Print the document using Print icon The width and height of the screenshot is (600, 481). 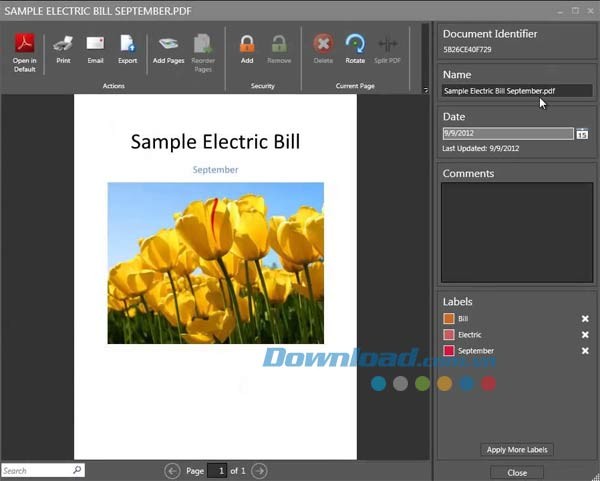click(x=63, y=44)
